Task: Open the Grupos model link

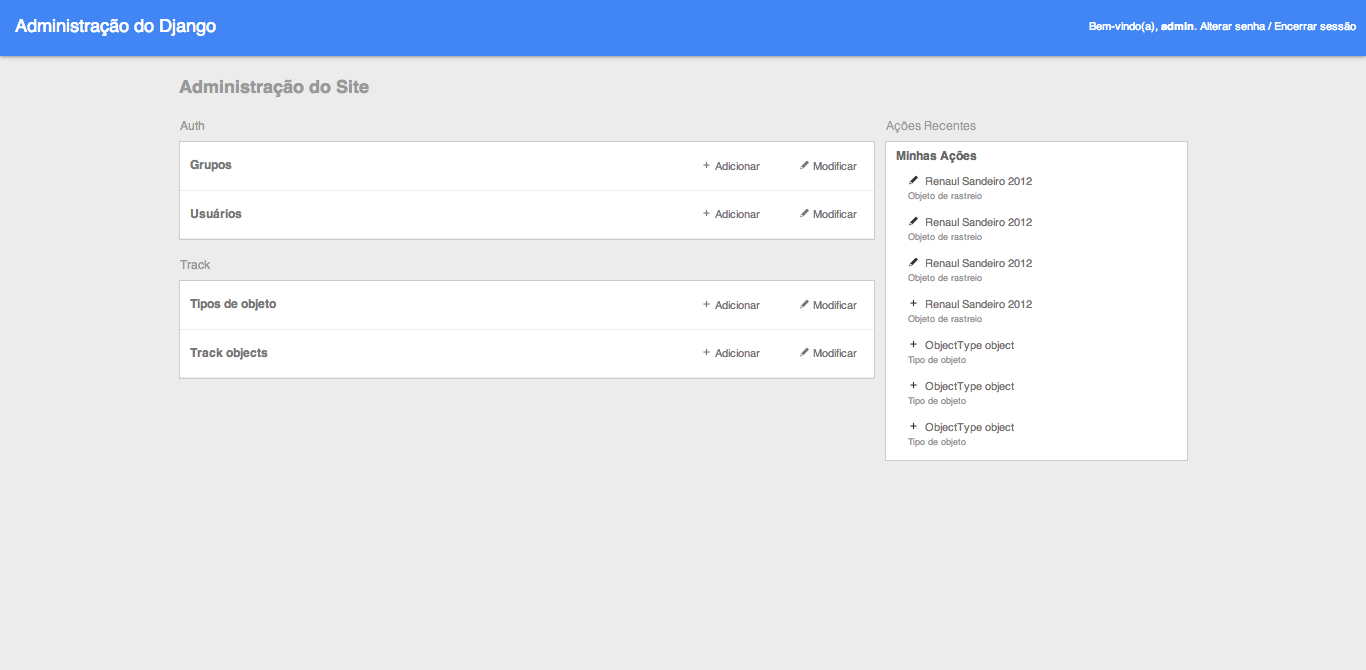Action: [211, 165]
